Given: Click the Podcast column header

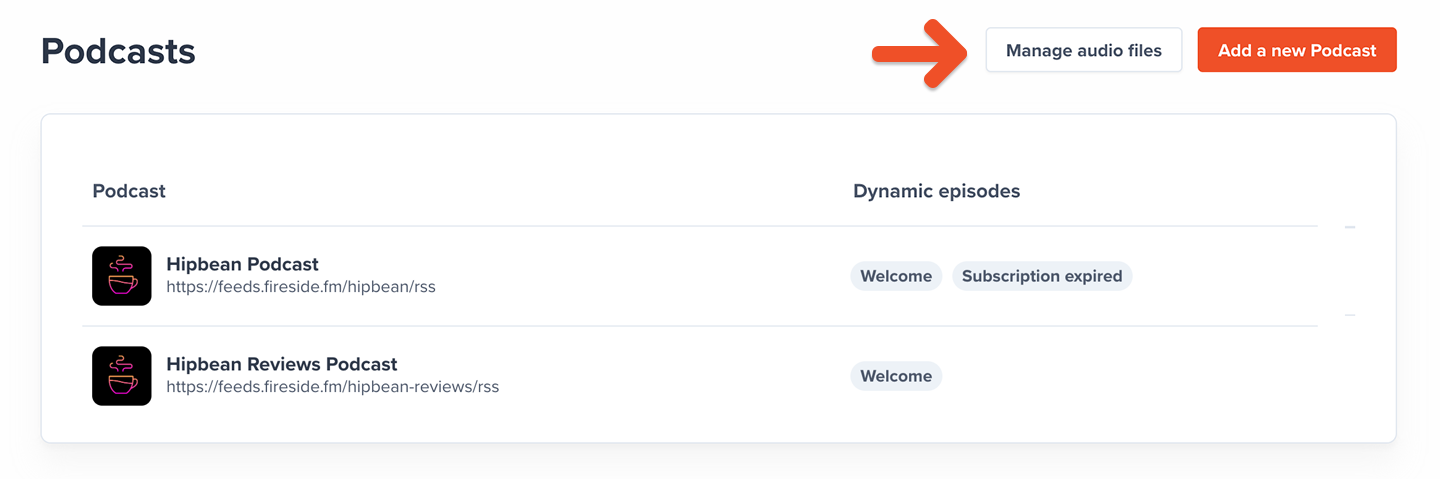Looking at the screenshot, I should coord(129,191).
